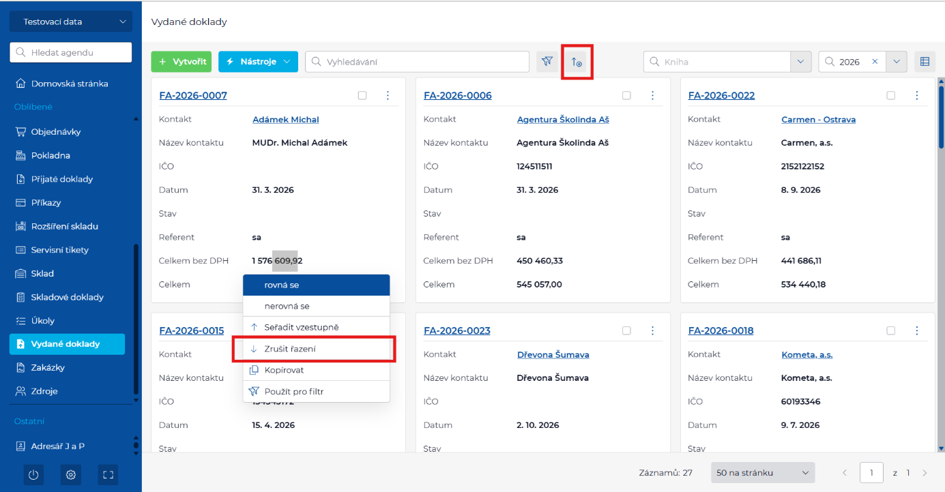Open Rozšíření skladu agenda
Image resolution: width=945 pixels, height=492 pixels.
pyautogui.click(x=57, y=226)
